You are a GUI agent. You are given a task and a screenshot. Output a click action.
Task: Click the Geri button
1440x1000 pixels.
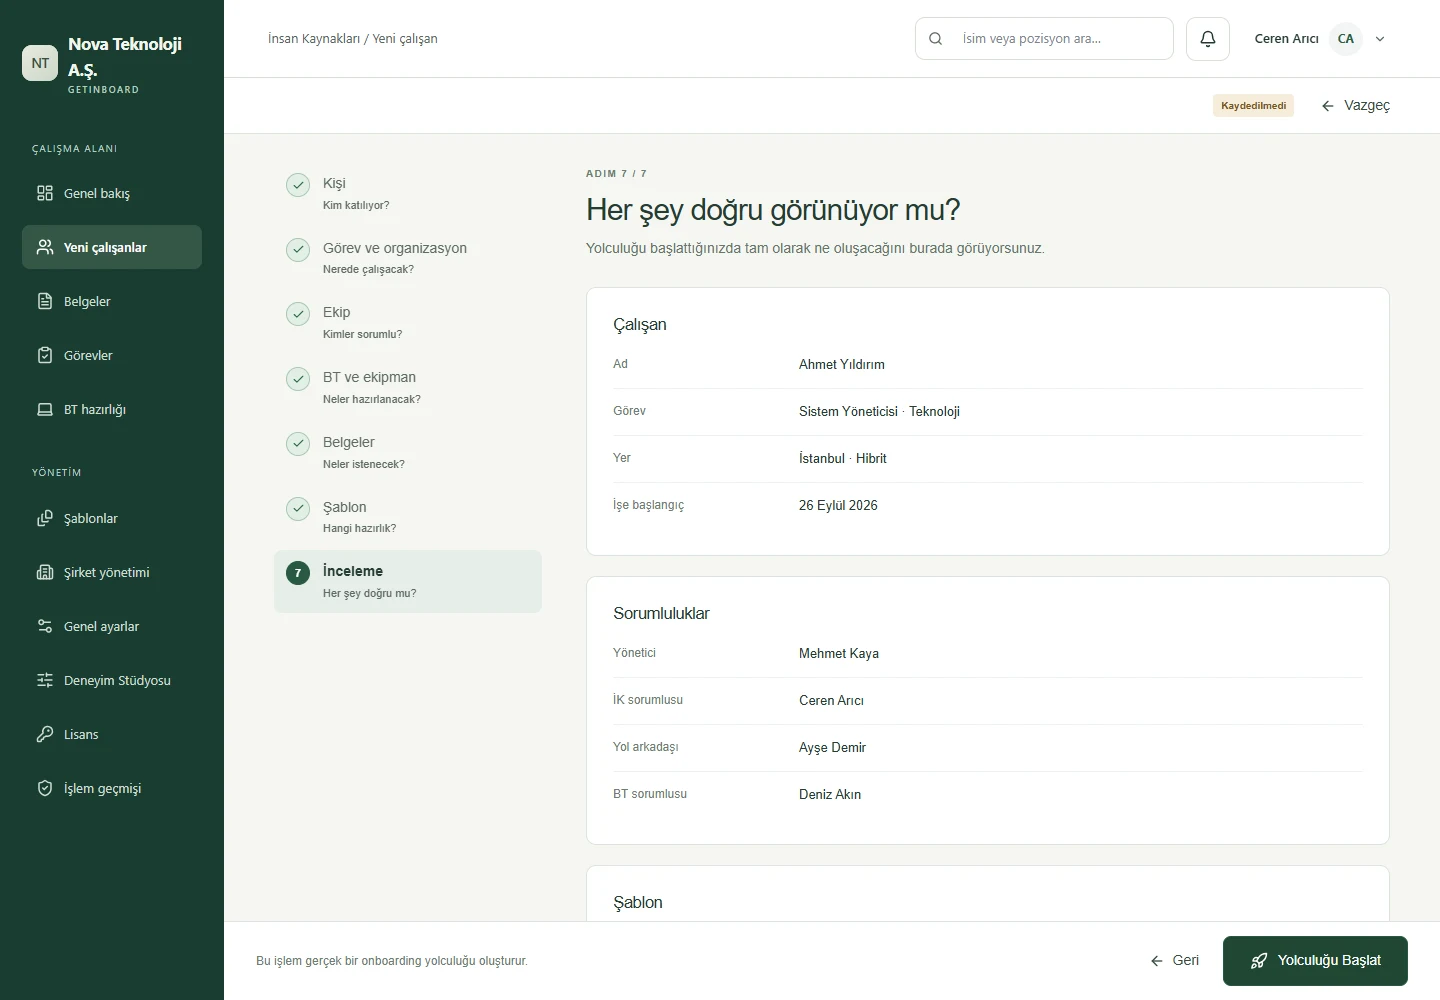1174,960
